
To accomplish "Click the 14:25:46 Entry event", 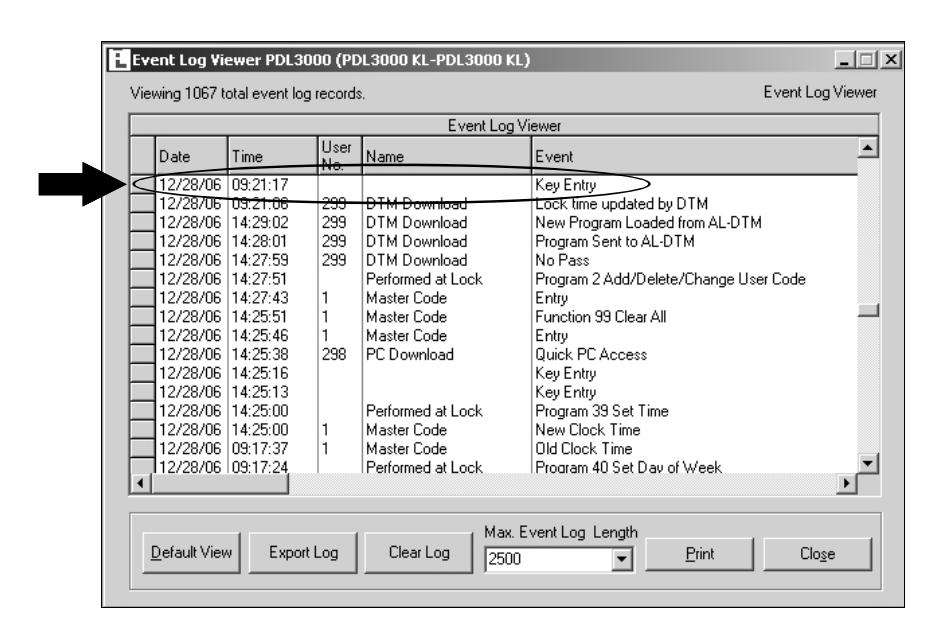I will click(x=551, y=336).
